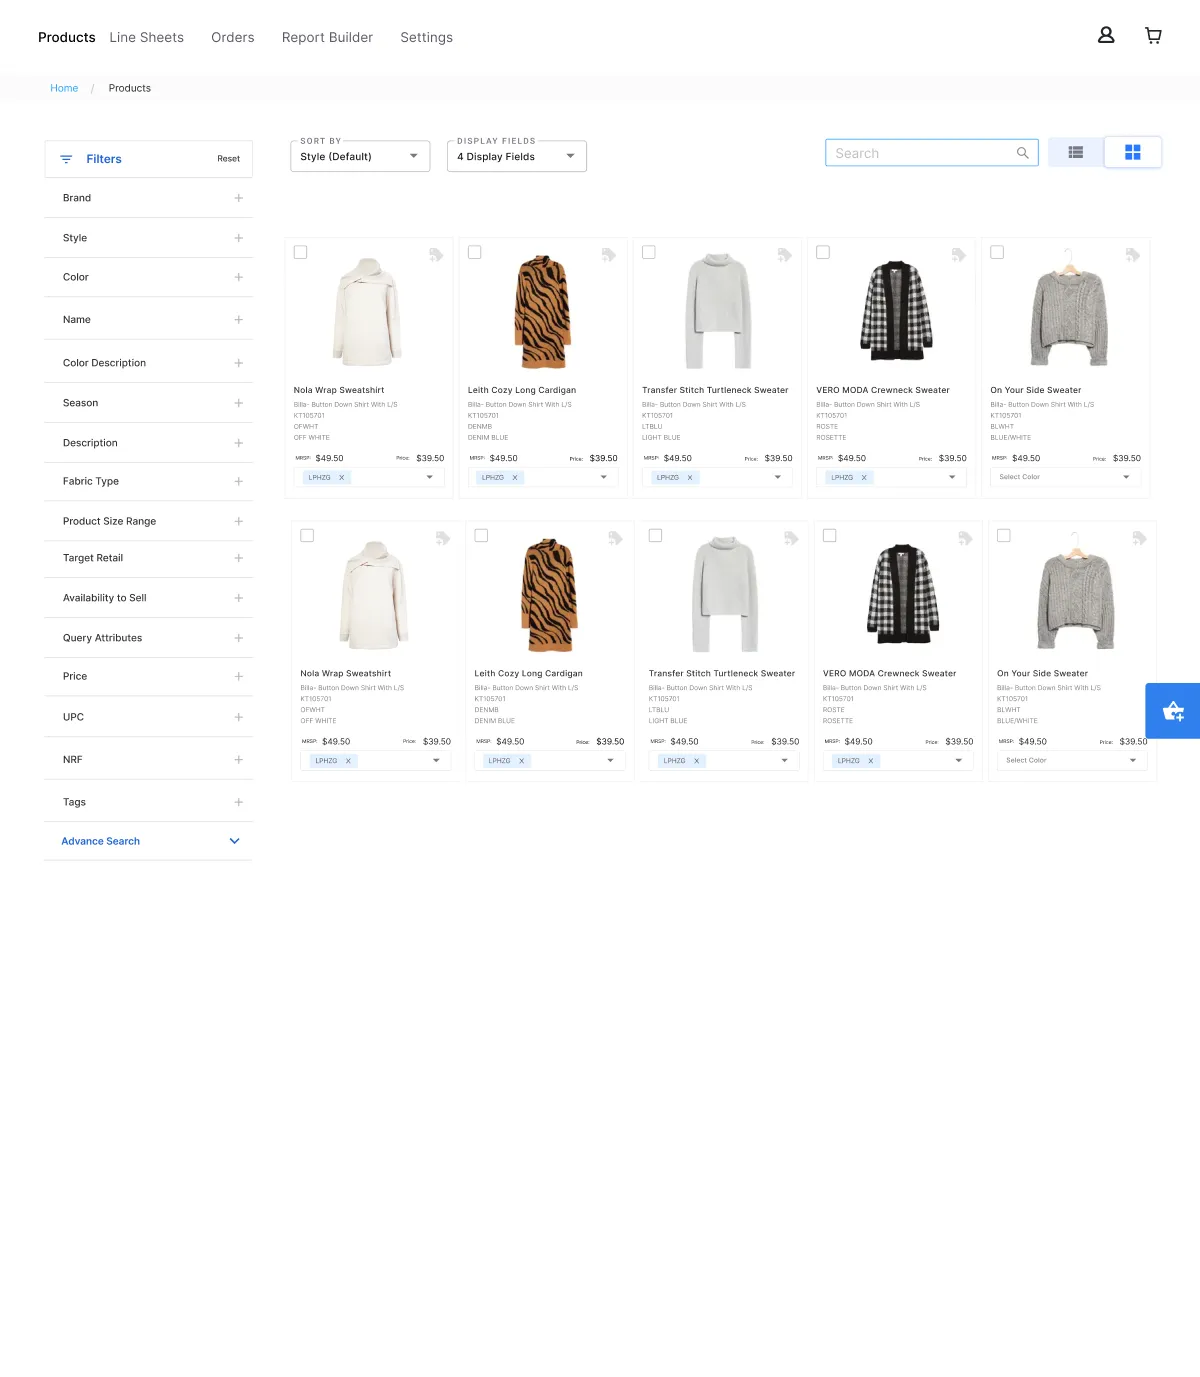Click tag icon on bottom-row On Your Side Sweater
This screenshot has height=1377, width=1200.
click(1139, 538)
